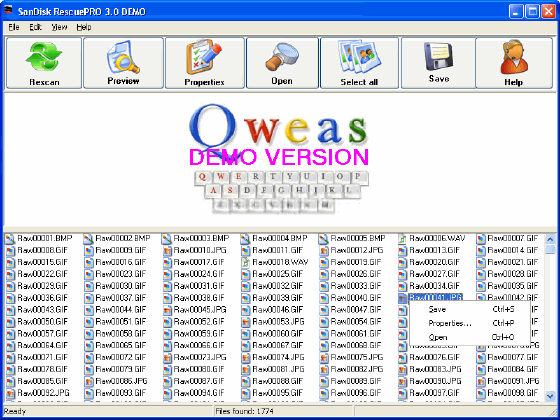Select file name Raw00074.JPG

pyautogui.click(x=278, y=357)
